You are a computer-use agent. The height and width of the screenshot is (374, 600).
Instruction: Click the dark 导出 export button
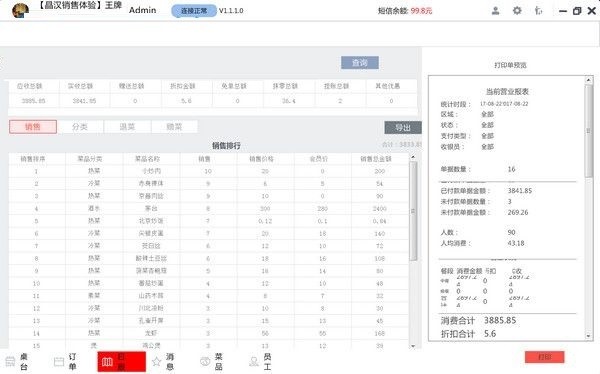(x=403, y=127)
